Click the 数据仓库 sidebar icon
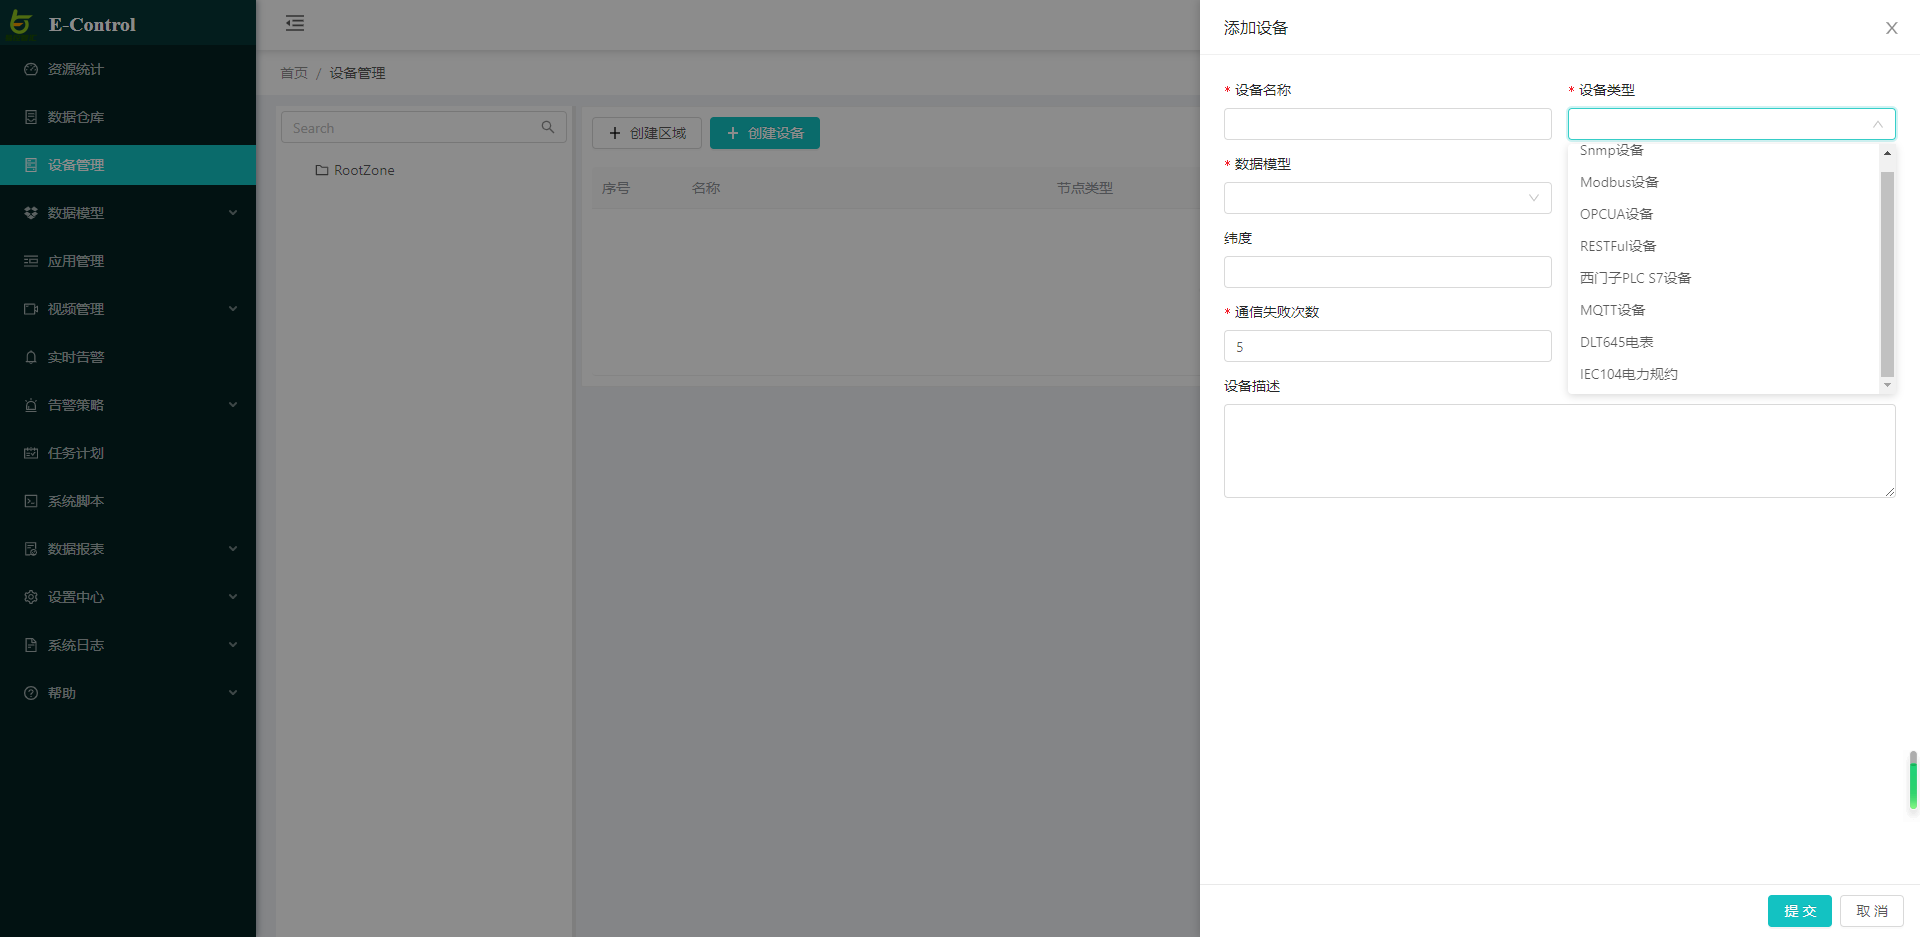 tap(31, 117)
